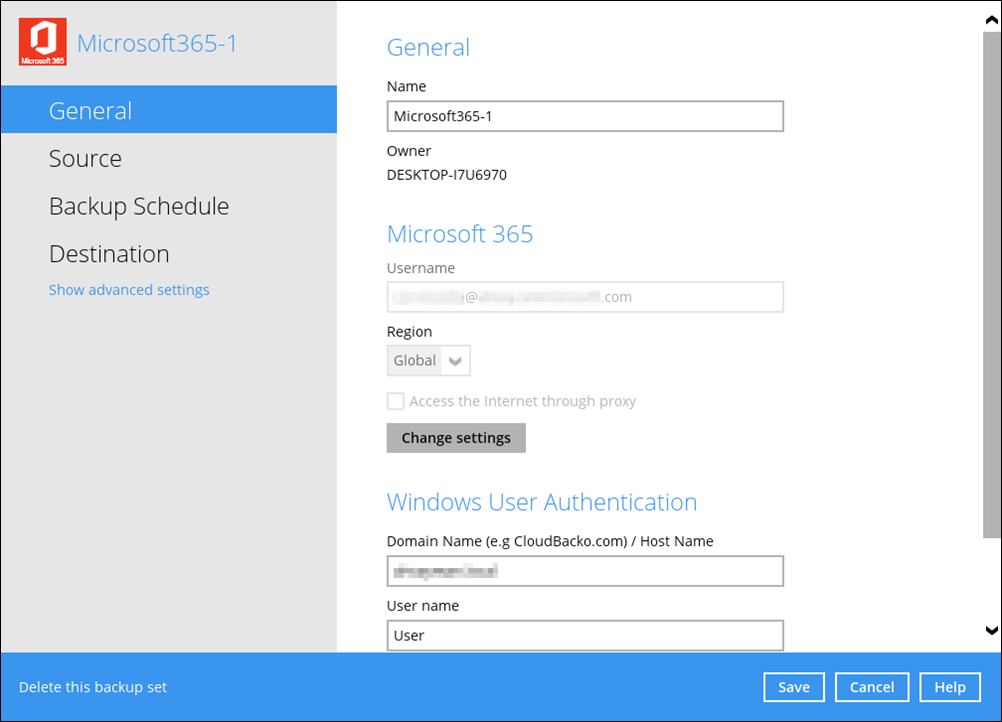Open Help from the bottom bar
This screenshot has width=1002, height=722.
[x=950, y=687]
